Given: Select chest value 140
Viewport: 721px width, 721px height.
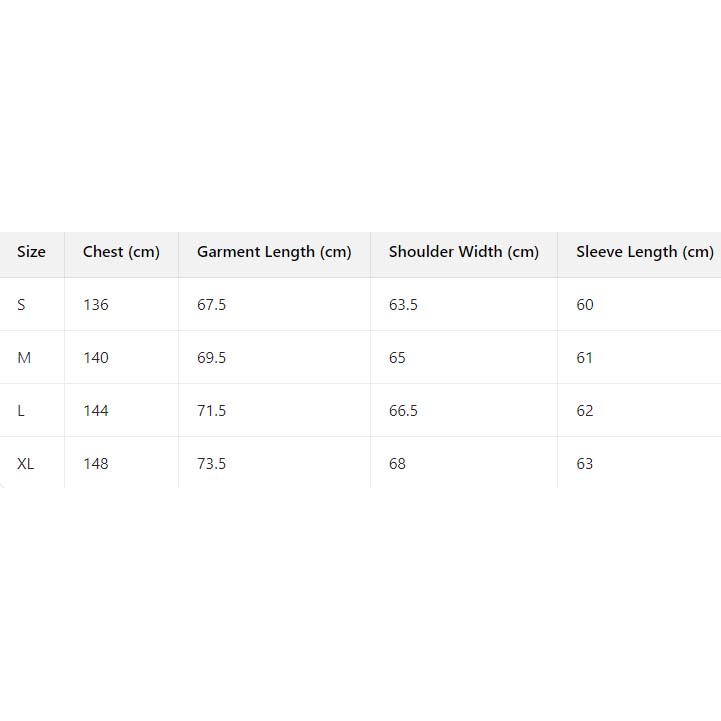Looking at the screenshot, I should coord(96,358).
